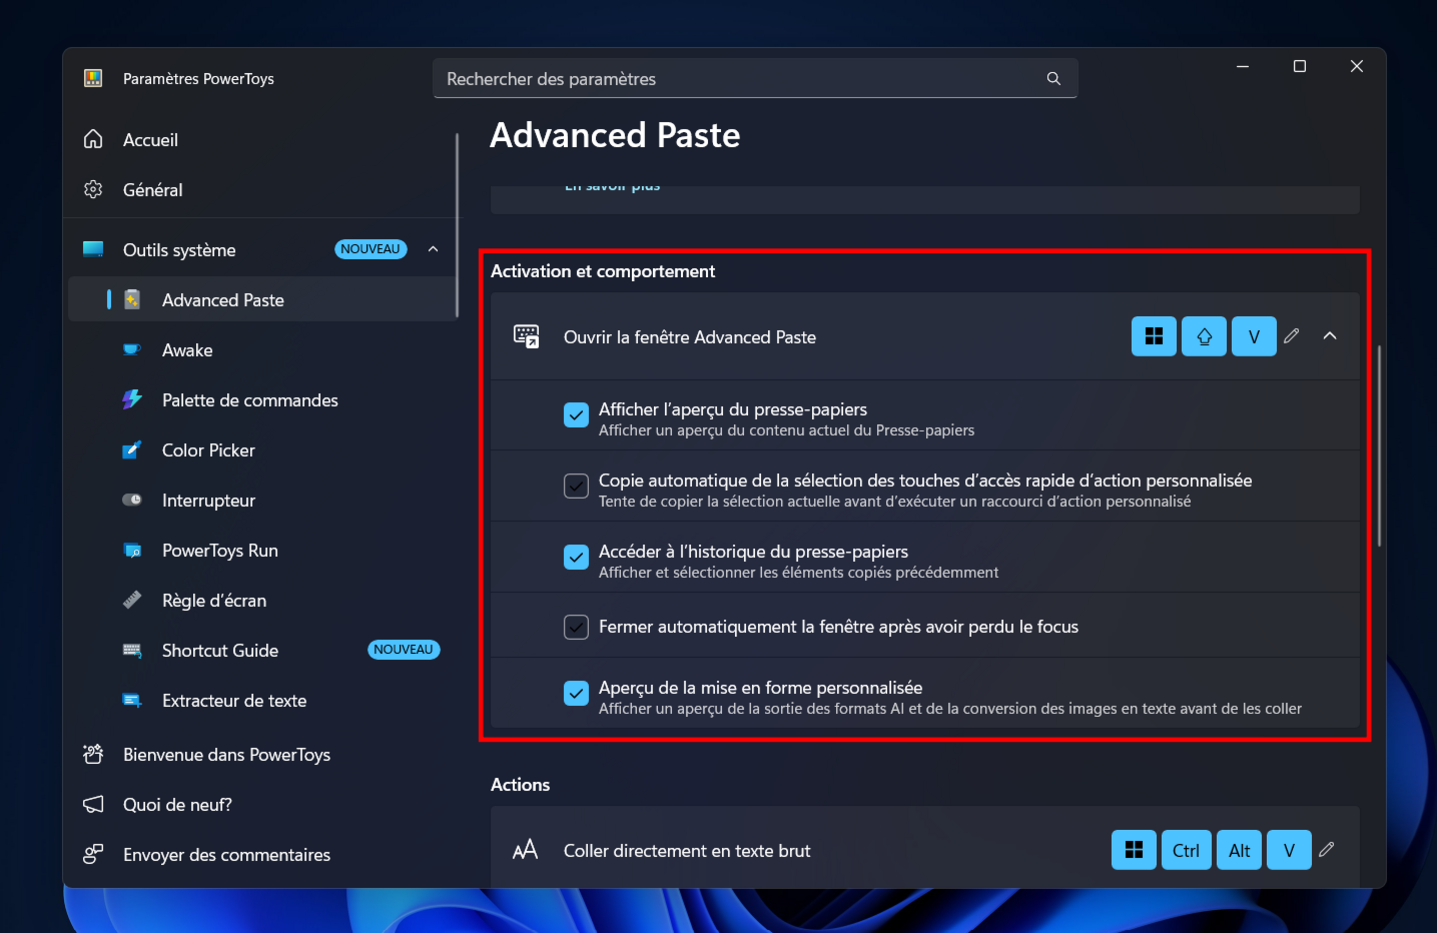
Task: Click the search magnifier icon
Action: click(1053, 78)
